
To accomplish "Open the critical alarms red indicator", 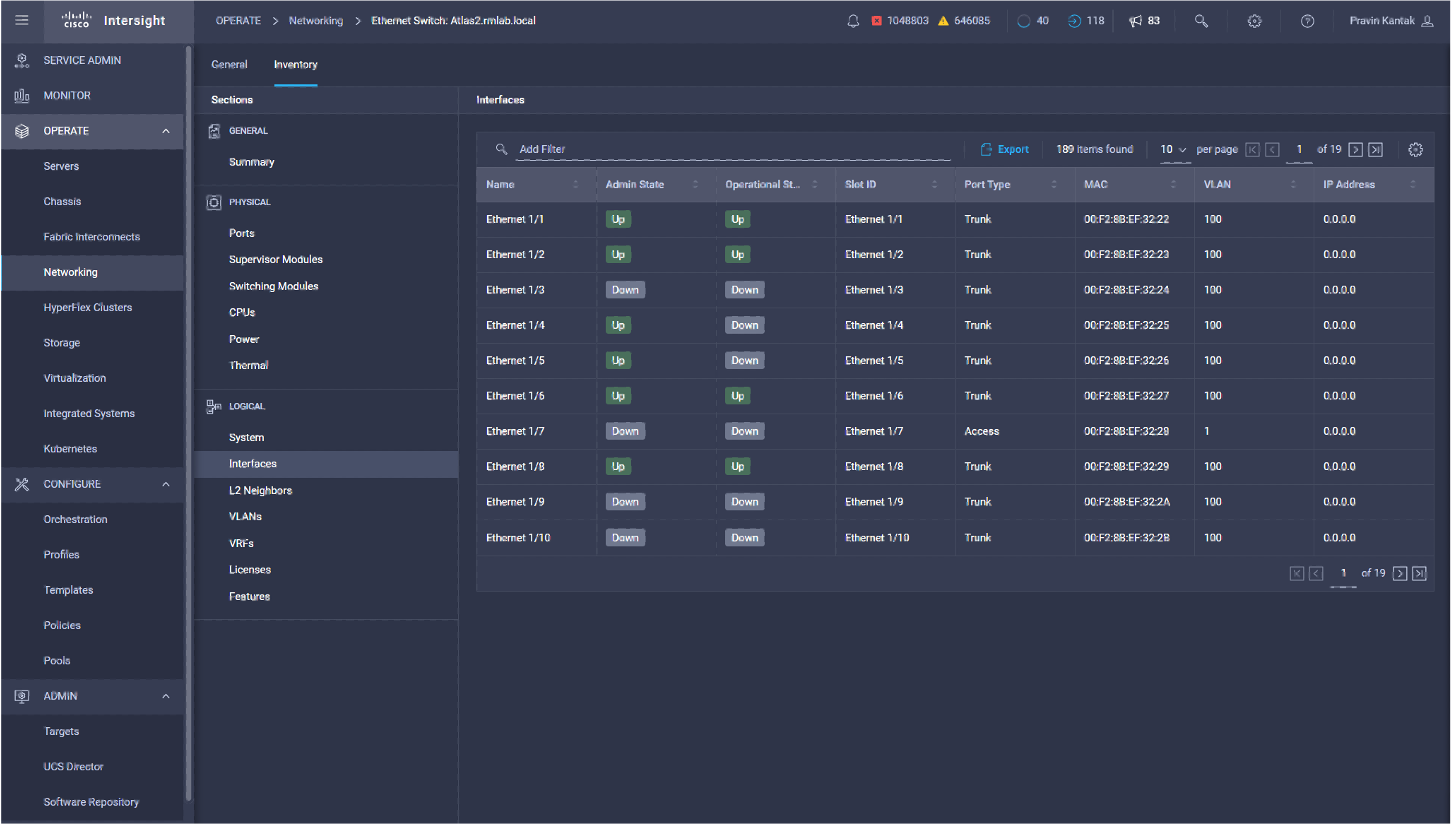I will tap(900, 21).
